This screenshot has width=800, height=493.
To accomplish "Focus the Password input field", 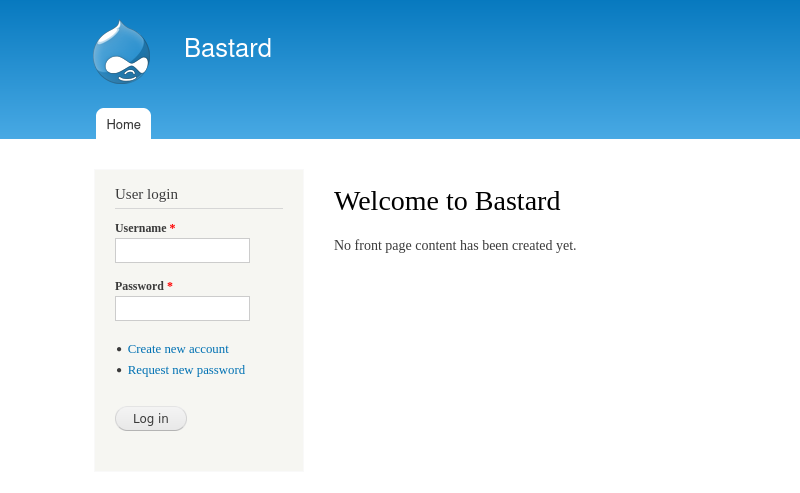I will [182, 309].
